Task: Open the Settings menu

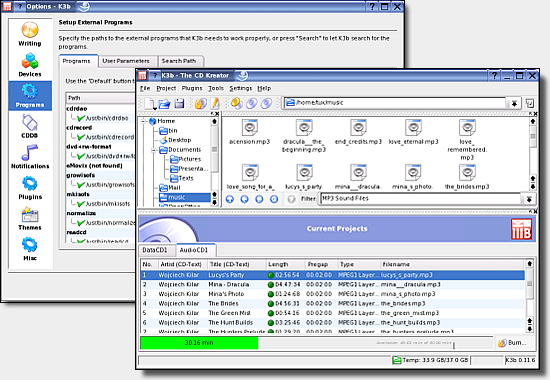Action: [x=241, y=88]
